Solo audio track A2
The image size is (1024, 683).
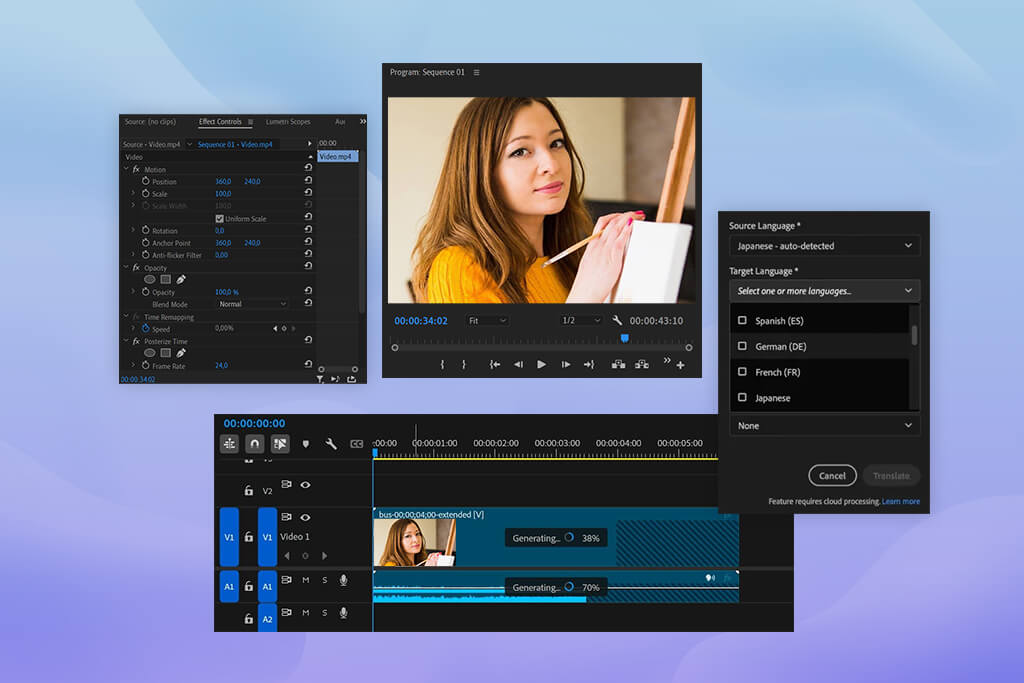[x=325, y=612]
